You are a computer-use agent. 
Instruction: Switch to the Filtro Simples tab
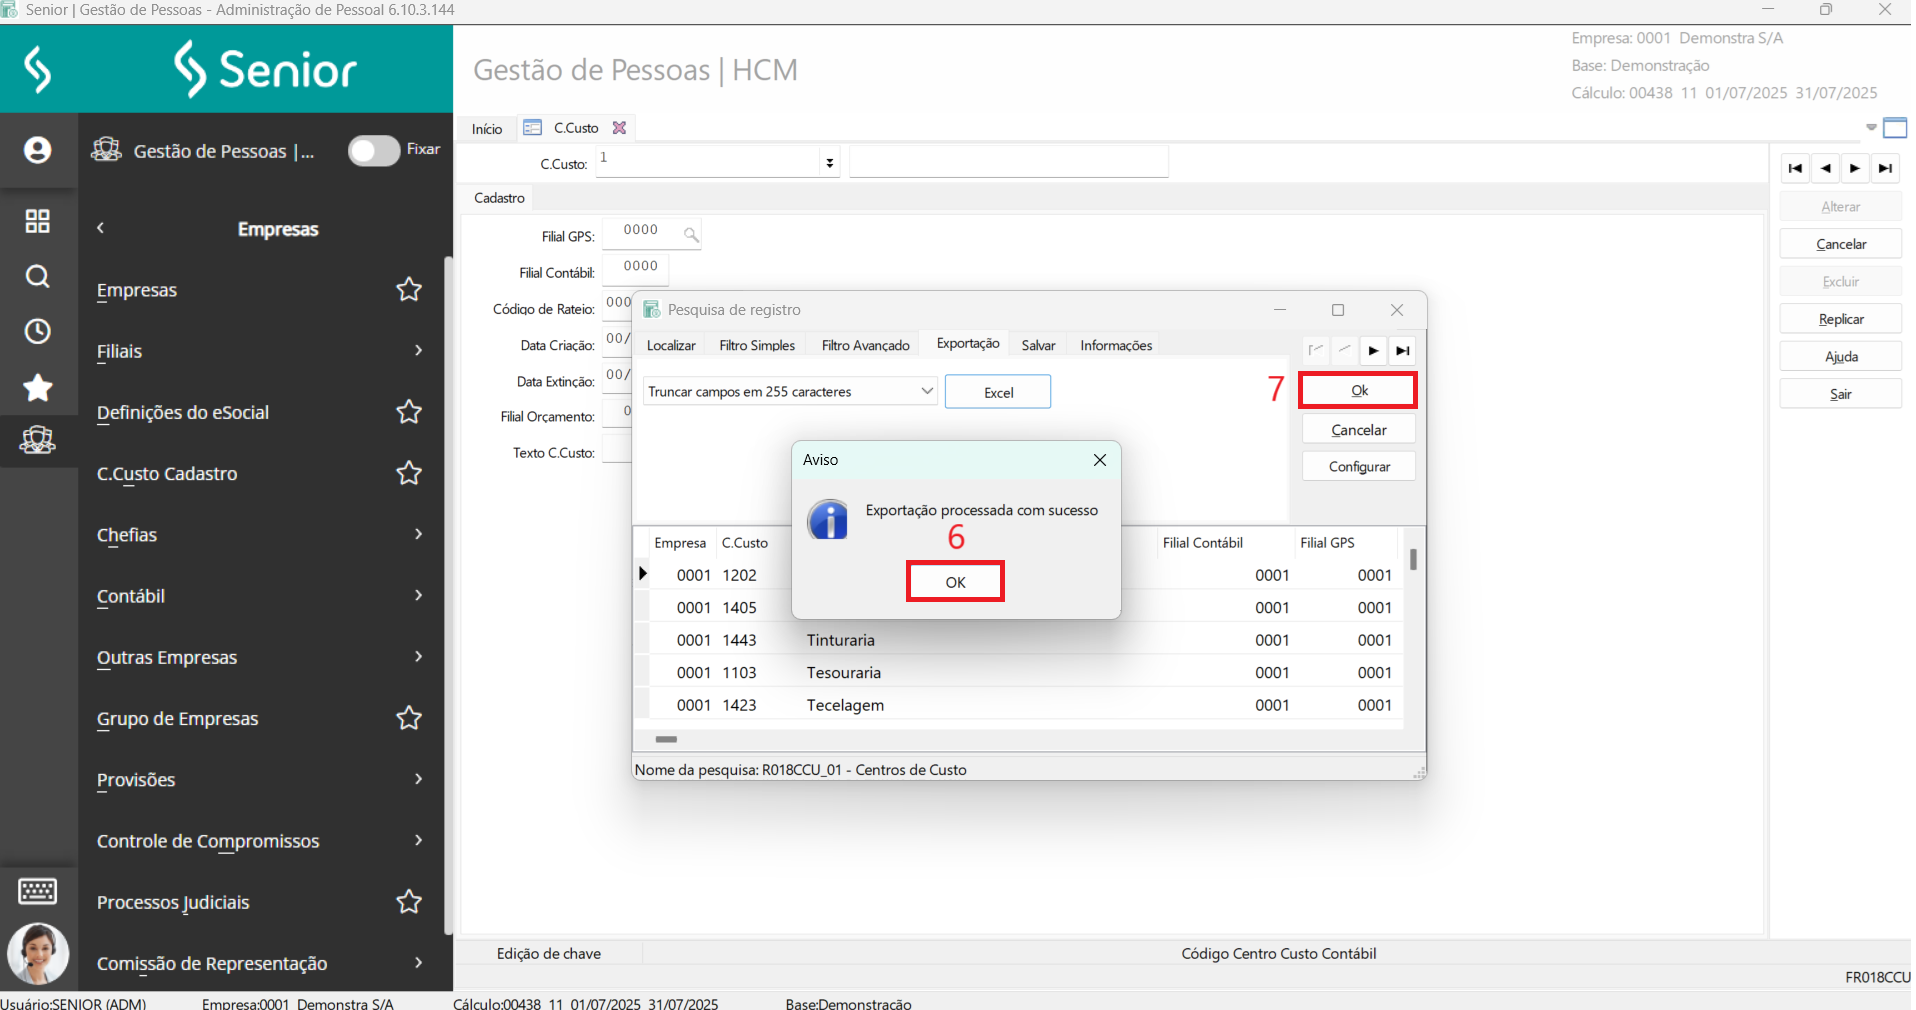click(x=757, y=345)
